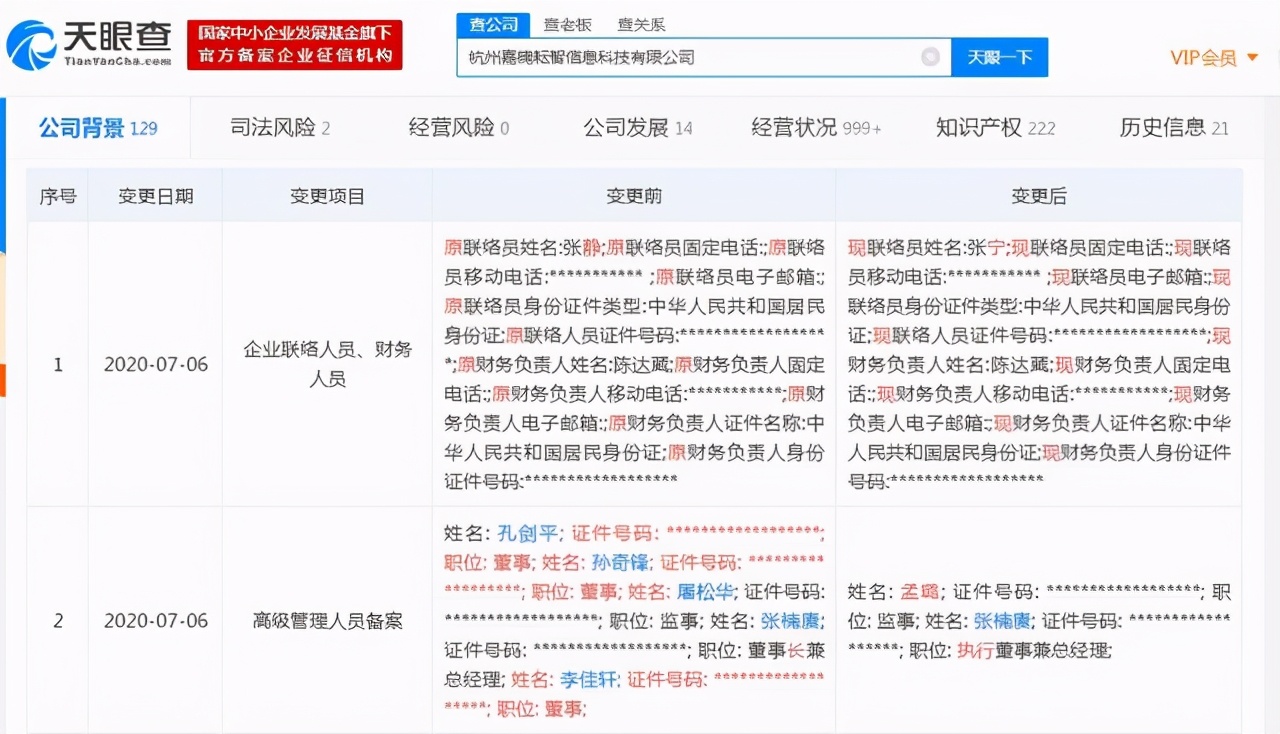Screen dimensions: 1280x734
Task: Select the 查公司 search tab
Action: pyautogui.click(x=492, y=24)
